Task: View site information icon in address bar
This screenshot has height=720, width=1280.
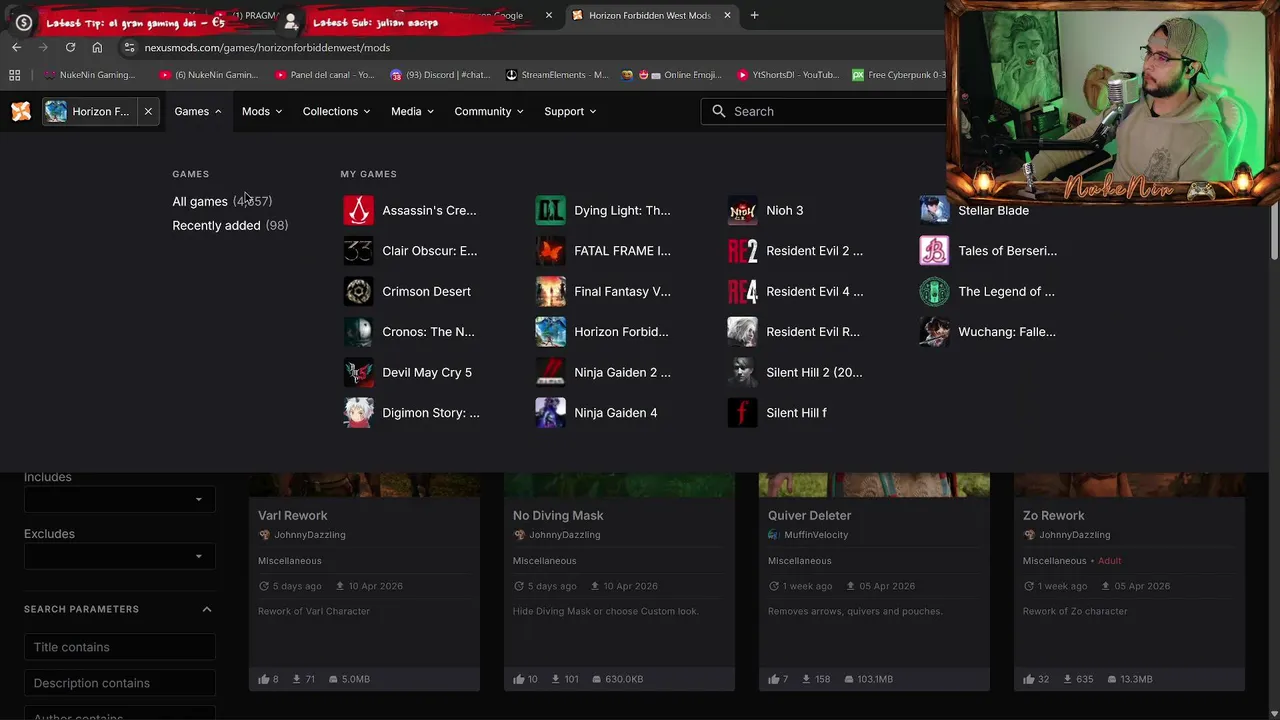Action: click(x=129, y=47)
